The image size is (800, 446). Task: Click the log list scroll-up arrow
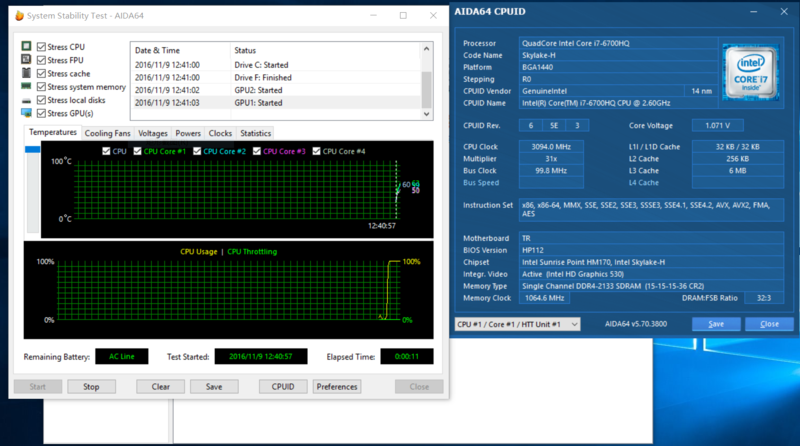click(x=427, y=48)
